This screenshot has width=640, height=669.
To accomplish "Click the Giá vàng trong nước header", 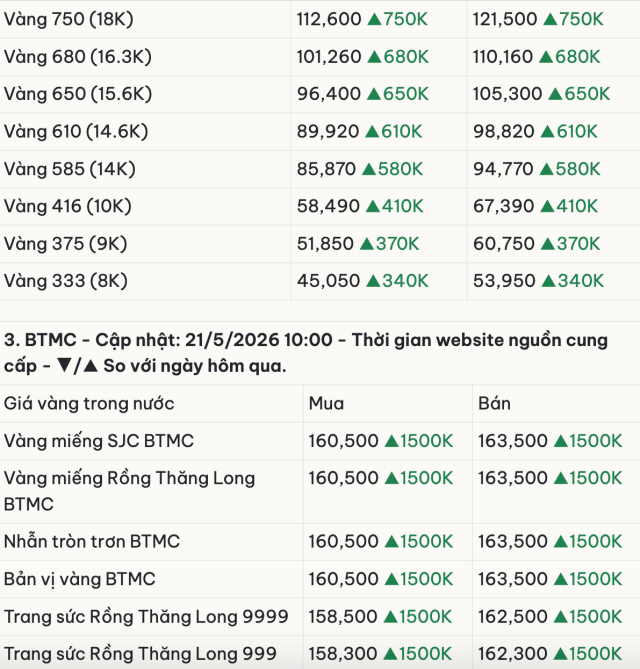I will pos(89,404).
